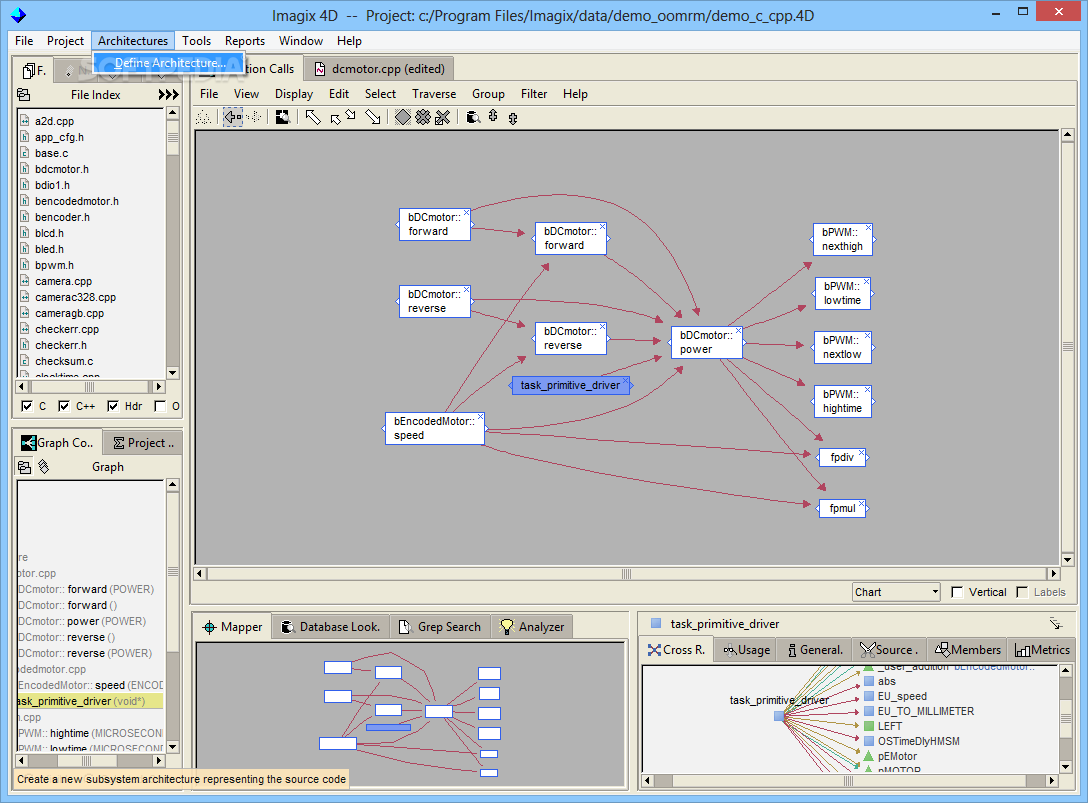1088x803 pixels.
Task: Click the File Index tree view icon
Action: (x=24, y=94)
